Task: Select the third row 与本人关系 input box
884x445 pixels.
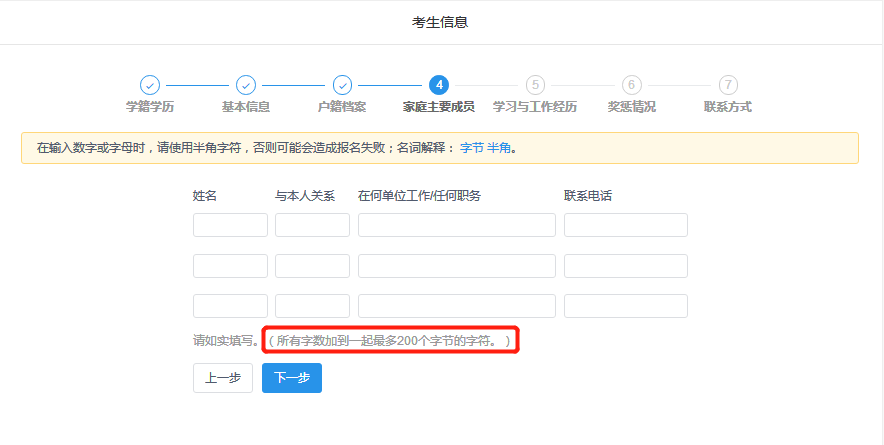Action: (x=312, y=306)
